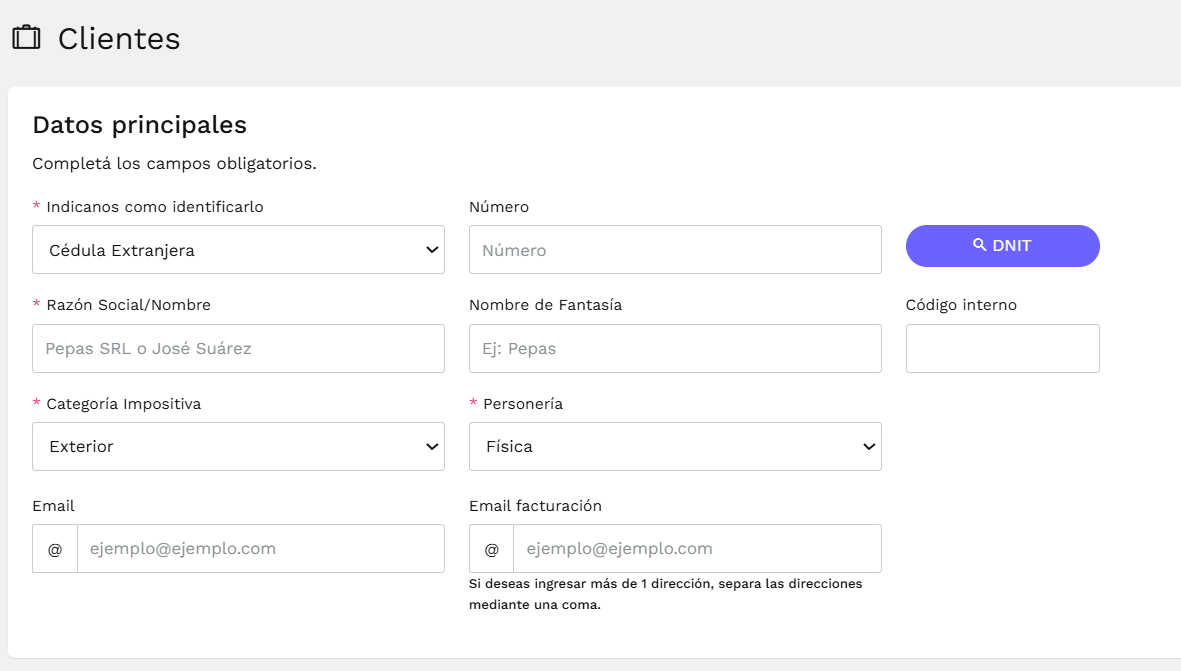
Task: Click the 'Número' label
Action: 499,207
